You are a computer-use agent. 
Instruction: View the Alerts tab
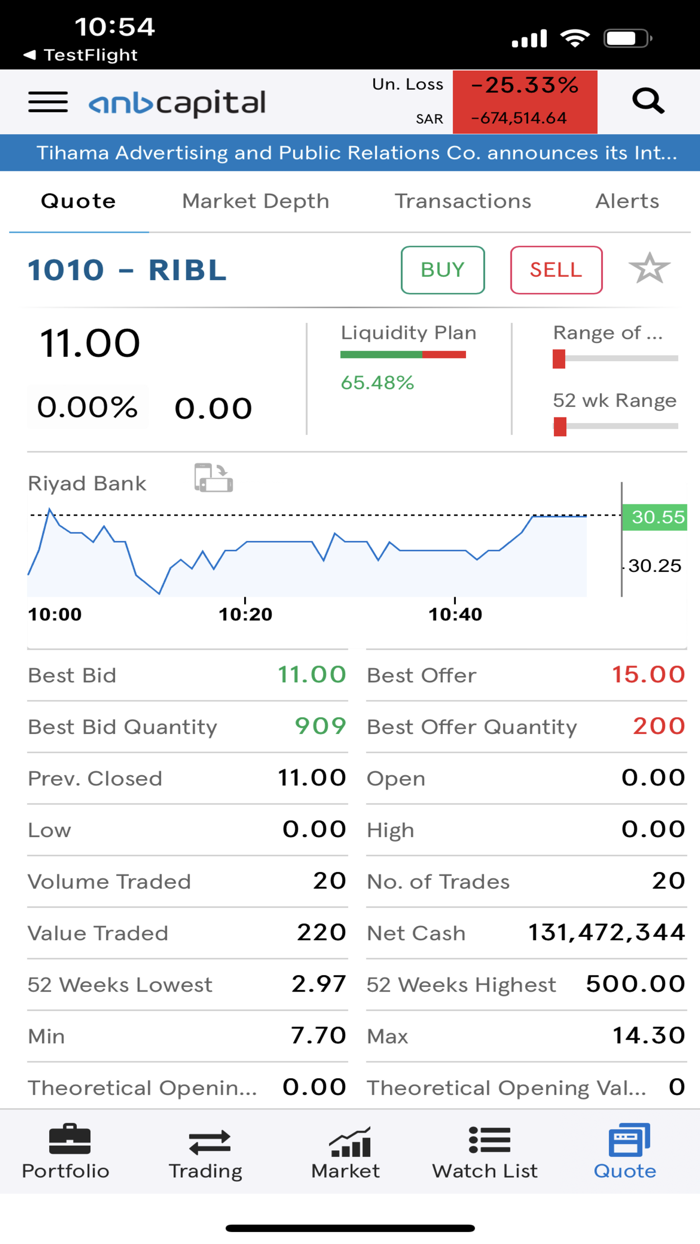click(627, 201)
